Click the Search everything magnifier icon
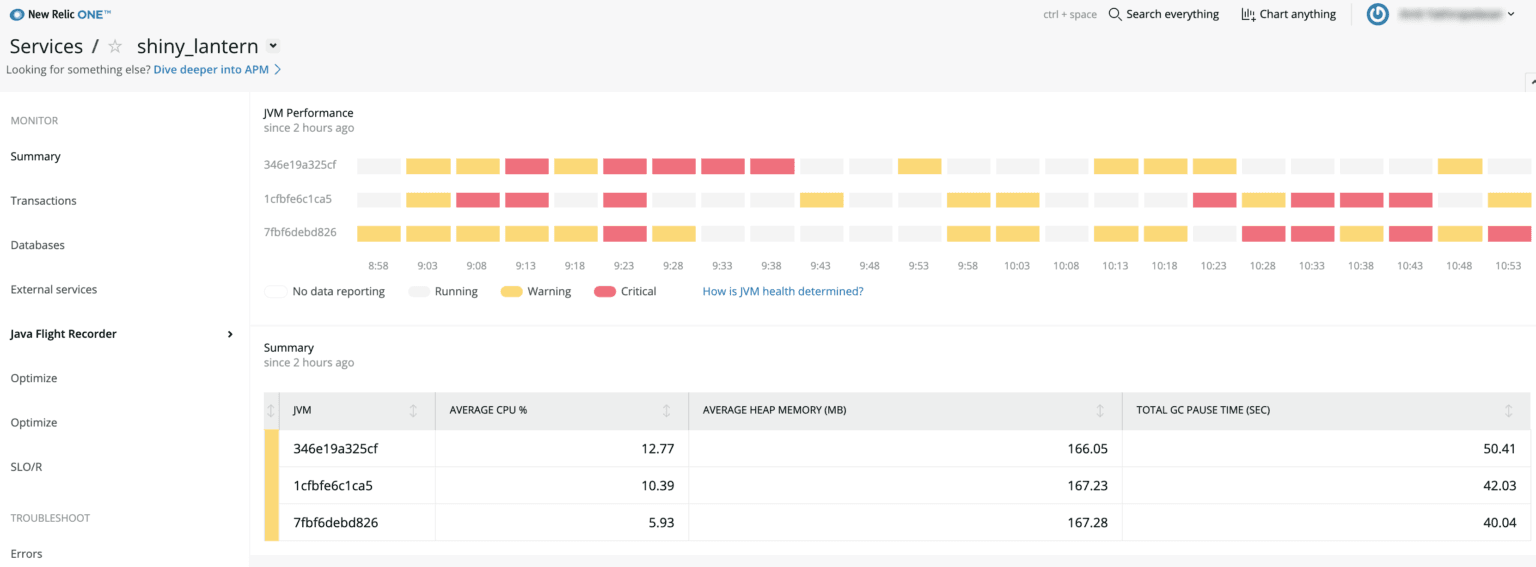This screenshot has width=1536, height=567. tap(1115, 14)
